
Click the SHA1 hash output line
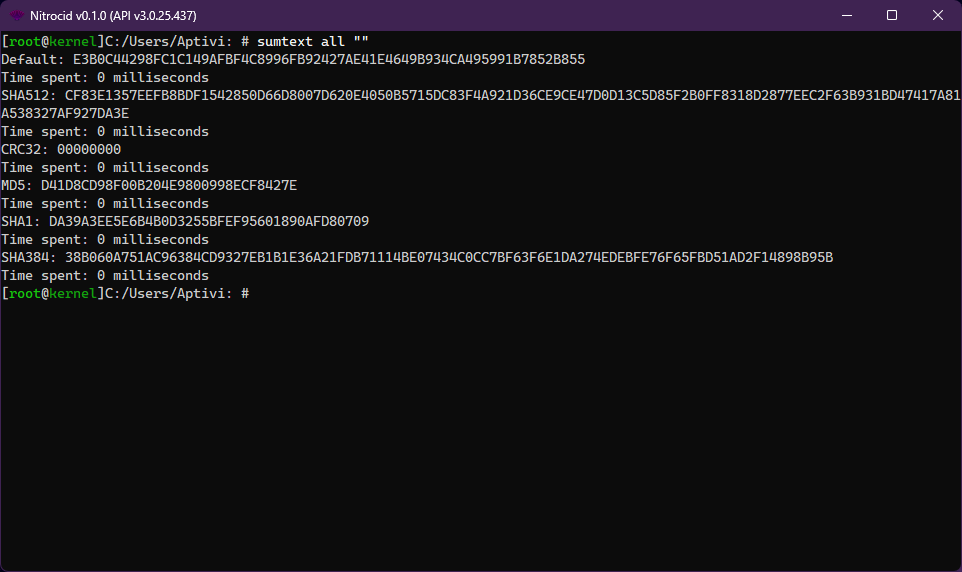pos(185,221)
